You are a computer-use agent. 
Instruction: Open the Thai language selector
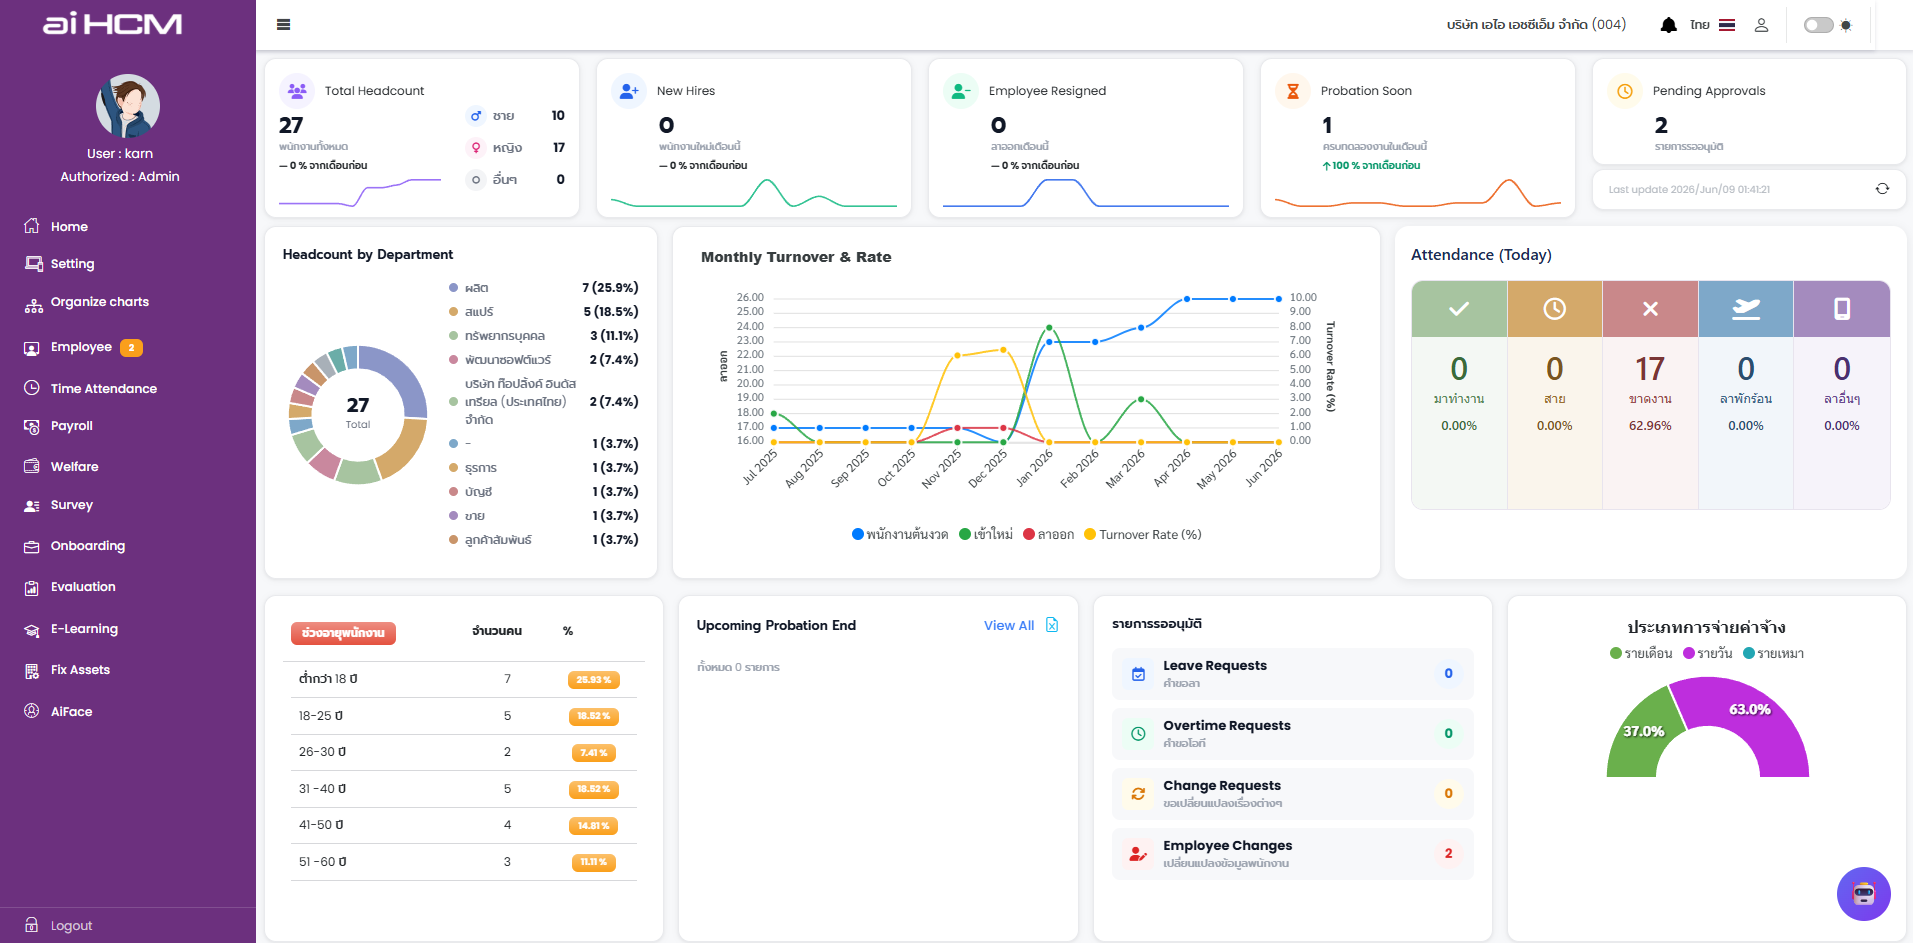pos(1712,25)
